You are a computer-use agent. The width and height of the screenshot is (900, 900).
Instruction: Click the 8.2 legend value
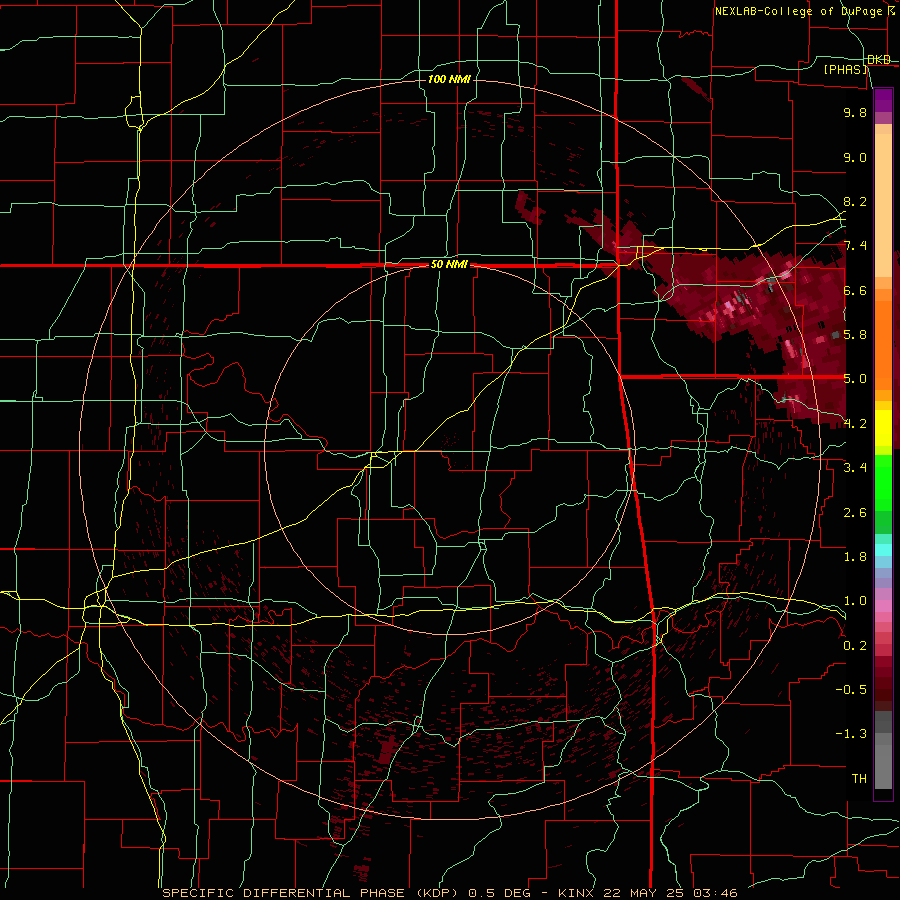click(x=855, y=201)
